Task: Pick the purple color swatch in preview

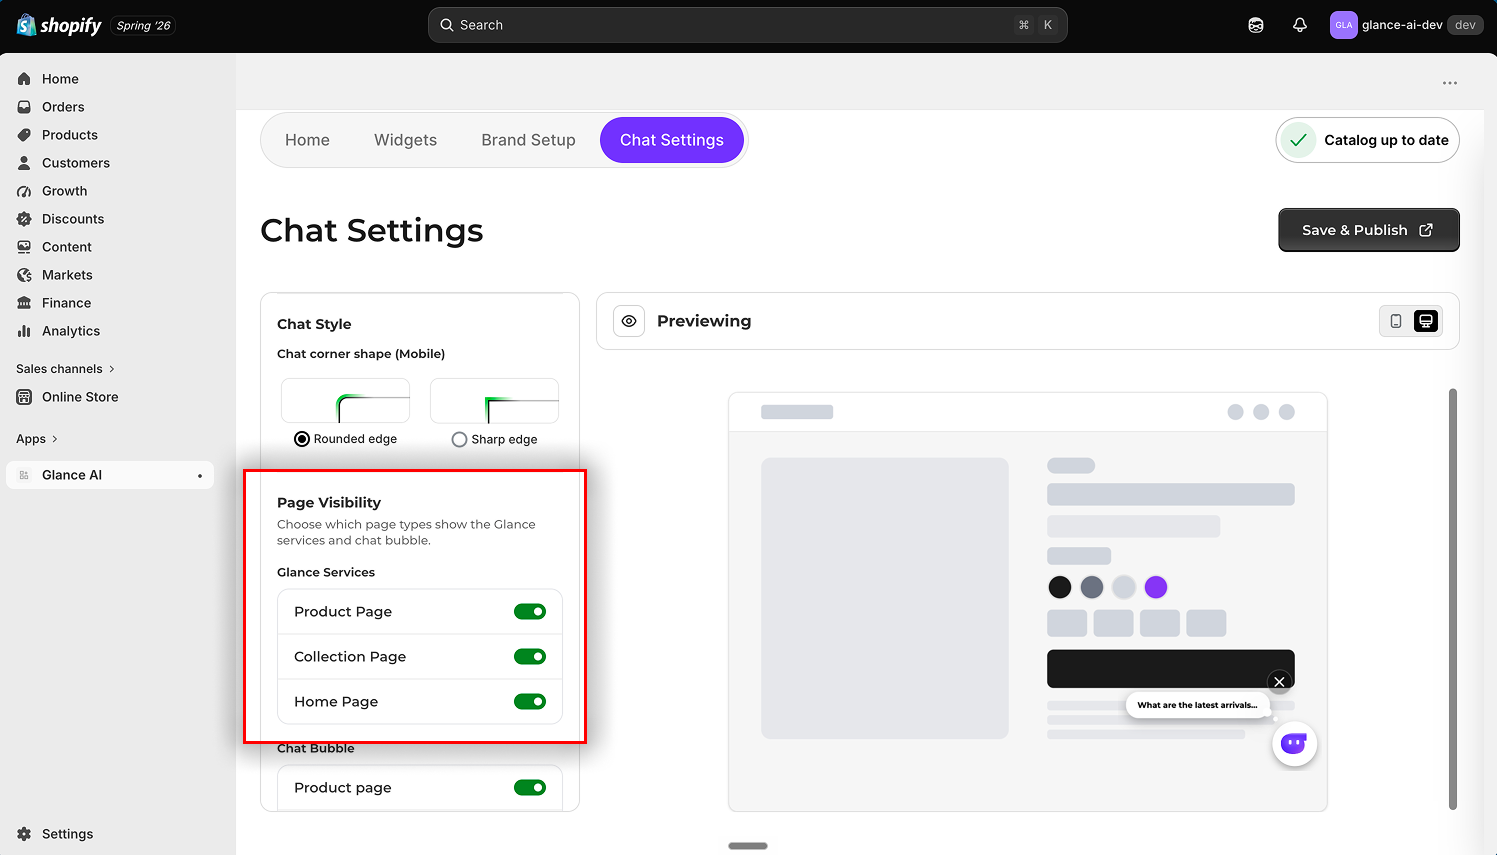Action: 1156,587
